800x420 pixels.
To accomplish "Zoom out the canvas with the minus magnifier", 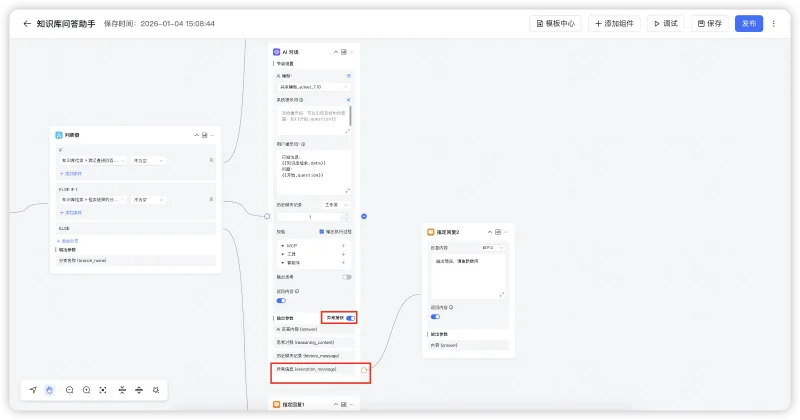I will click(69, 390).
